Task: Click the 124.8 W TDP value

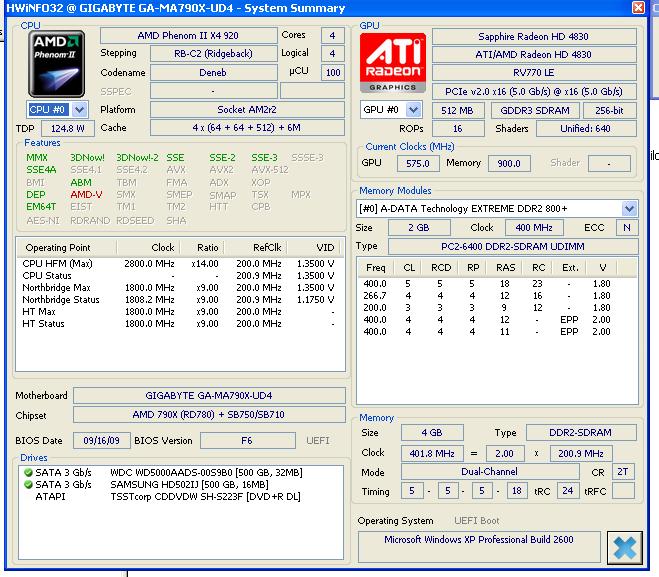Action: [x=68, y=129]
